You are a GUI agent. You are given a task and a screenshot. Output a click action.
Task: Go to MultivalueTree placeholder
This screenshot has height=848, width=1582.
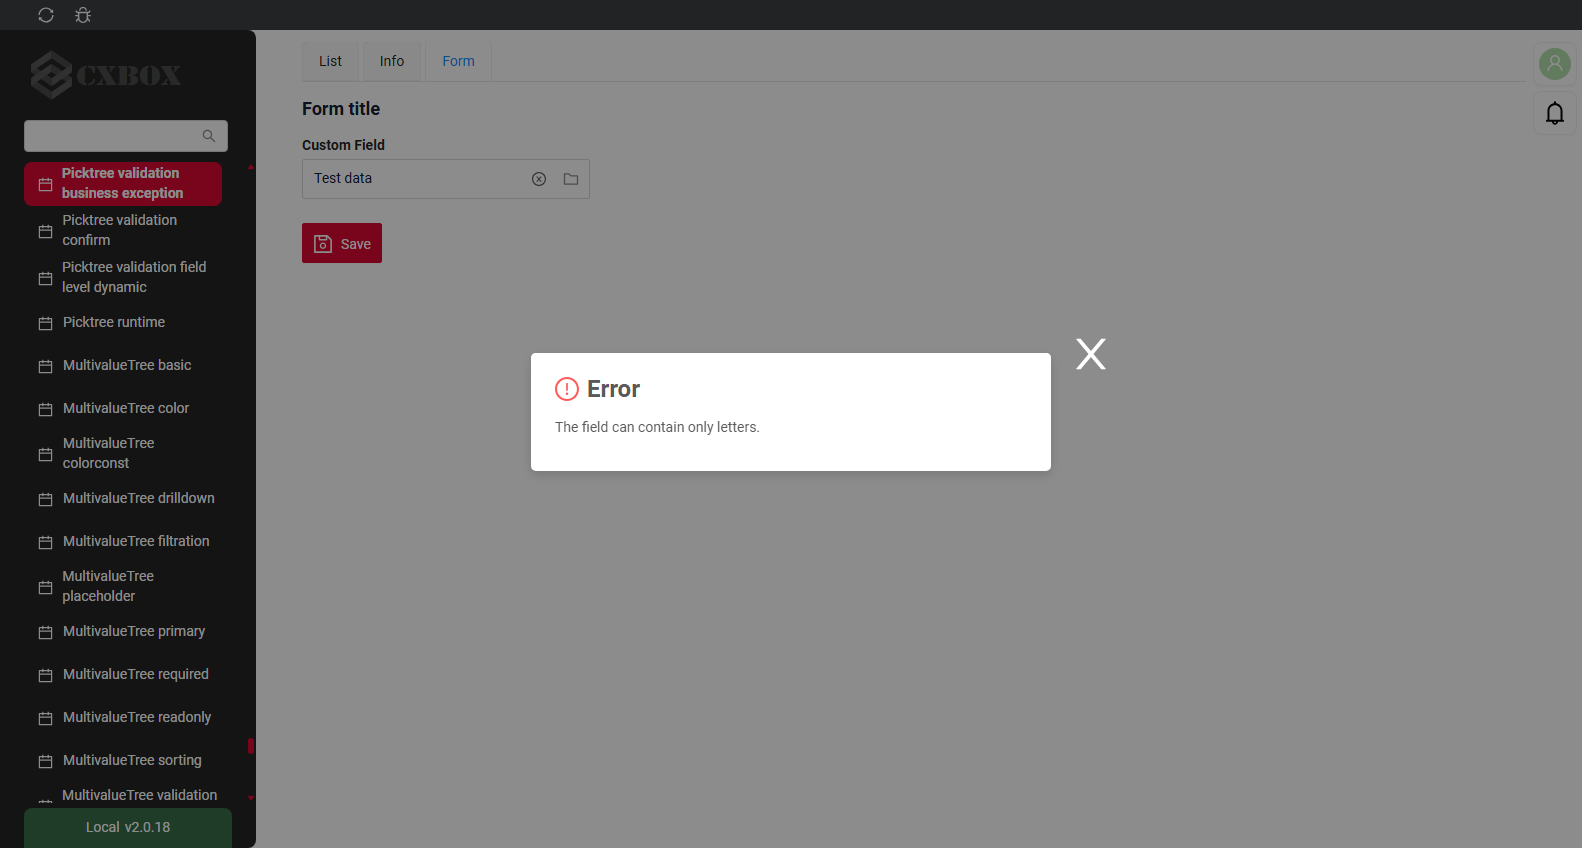pyautogui.click(x=123, y=586)
